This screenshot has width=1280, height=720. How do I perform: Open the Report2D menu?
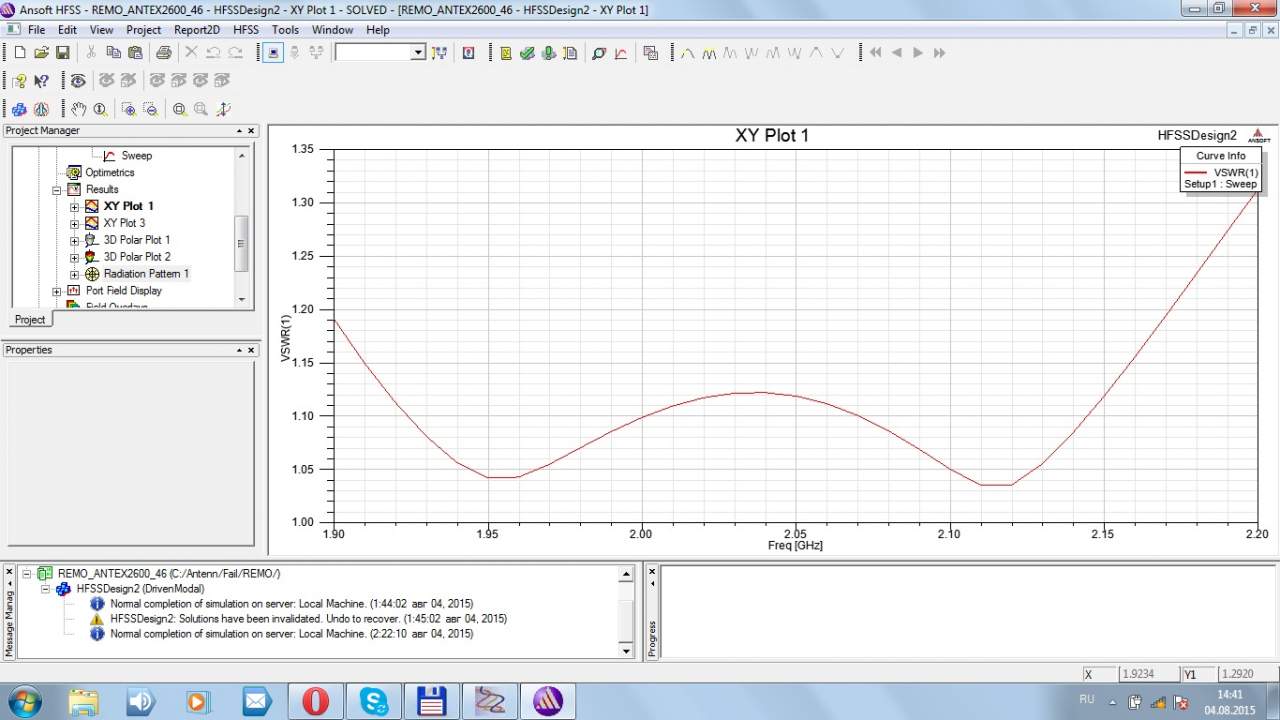tap(196, 30)
